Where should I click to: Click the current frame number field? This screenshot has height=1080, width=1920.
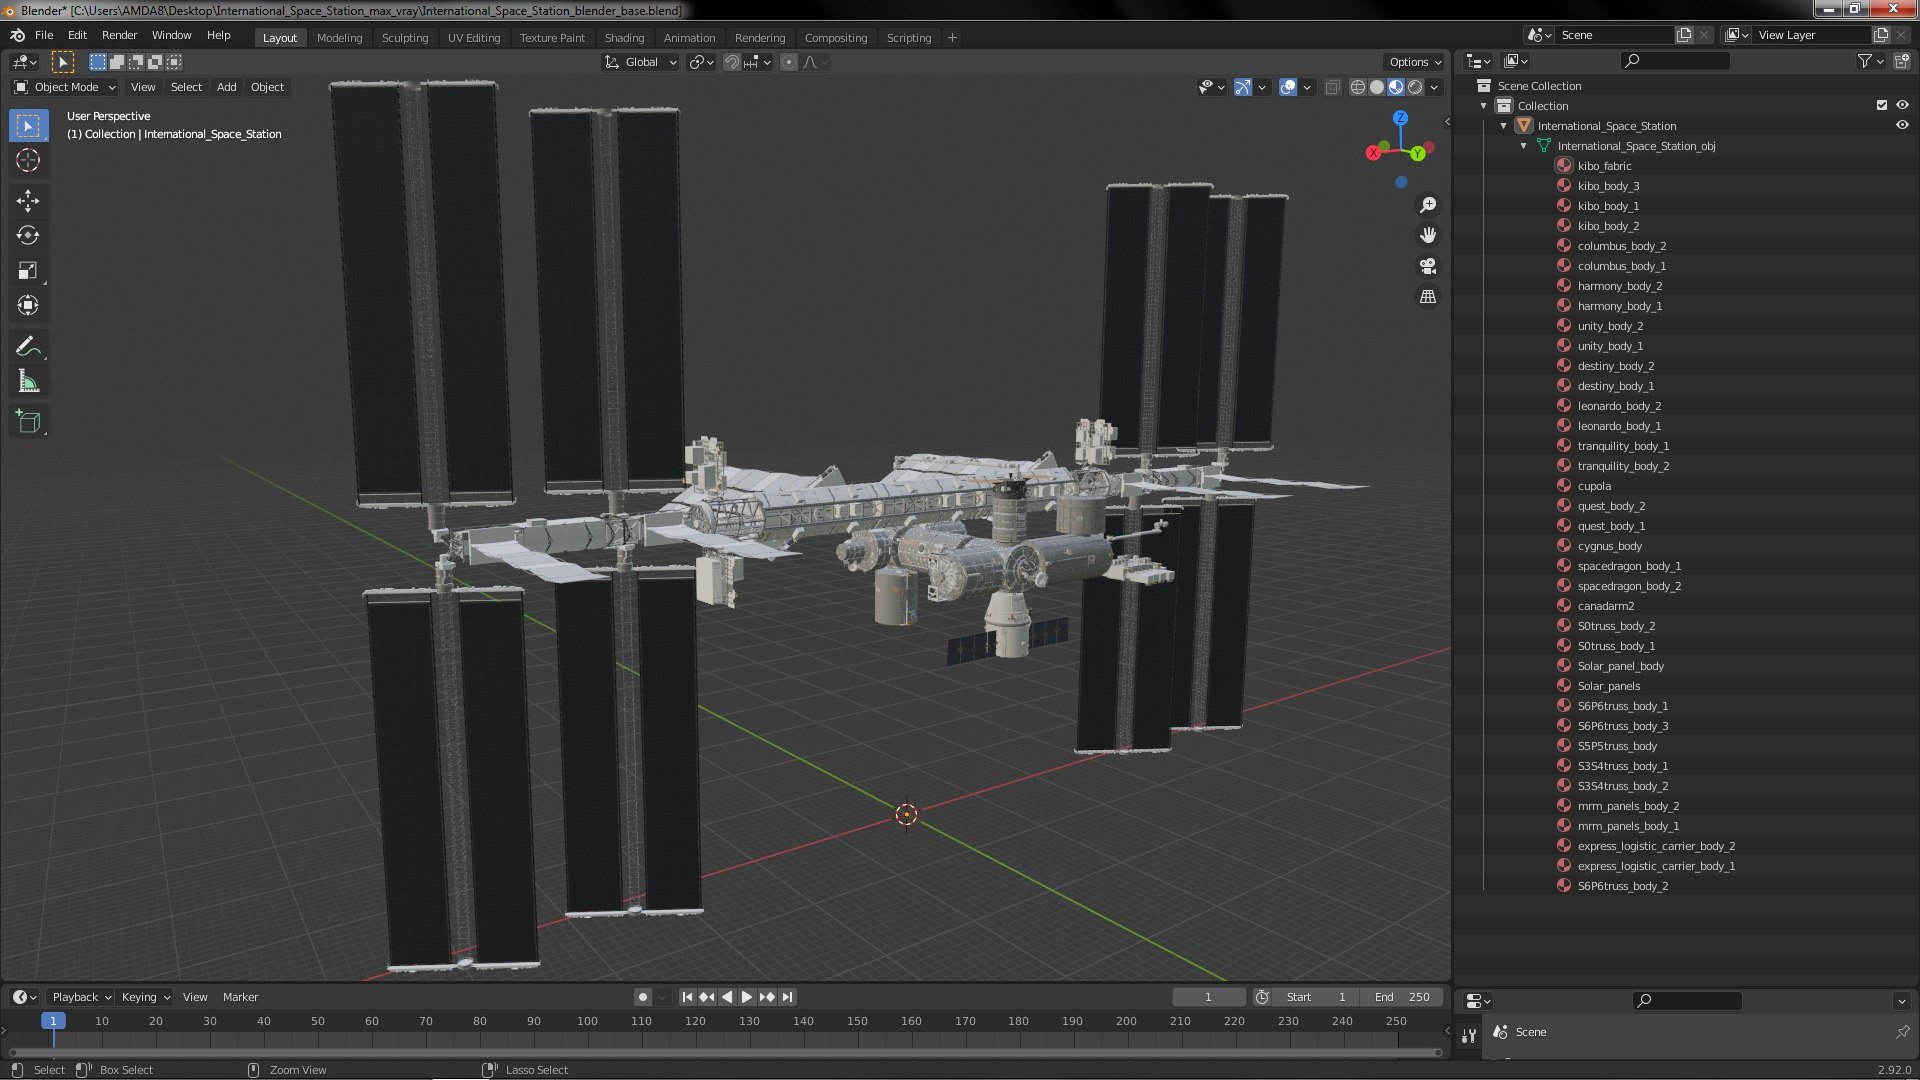pyautogui.click(x=1208, y=997)
